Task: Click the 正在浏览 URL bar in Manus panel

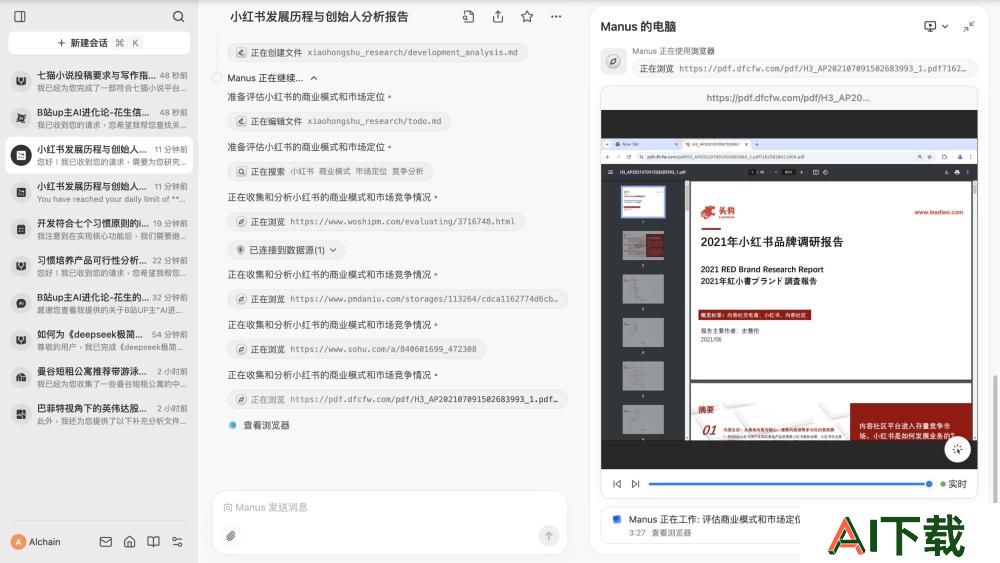Action: 804,68
